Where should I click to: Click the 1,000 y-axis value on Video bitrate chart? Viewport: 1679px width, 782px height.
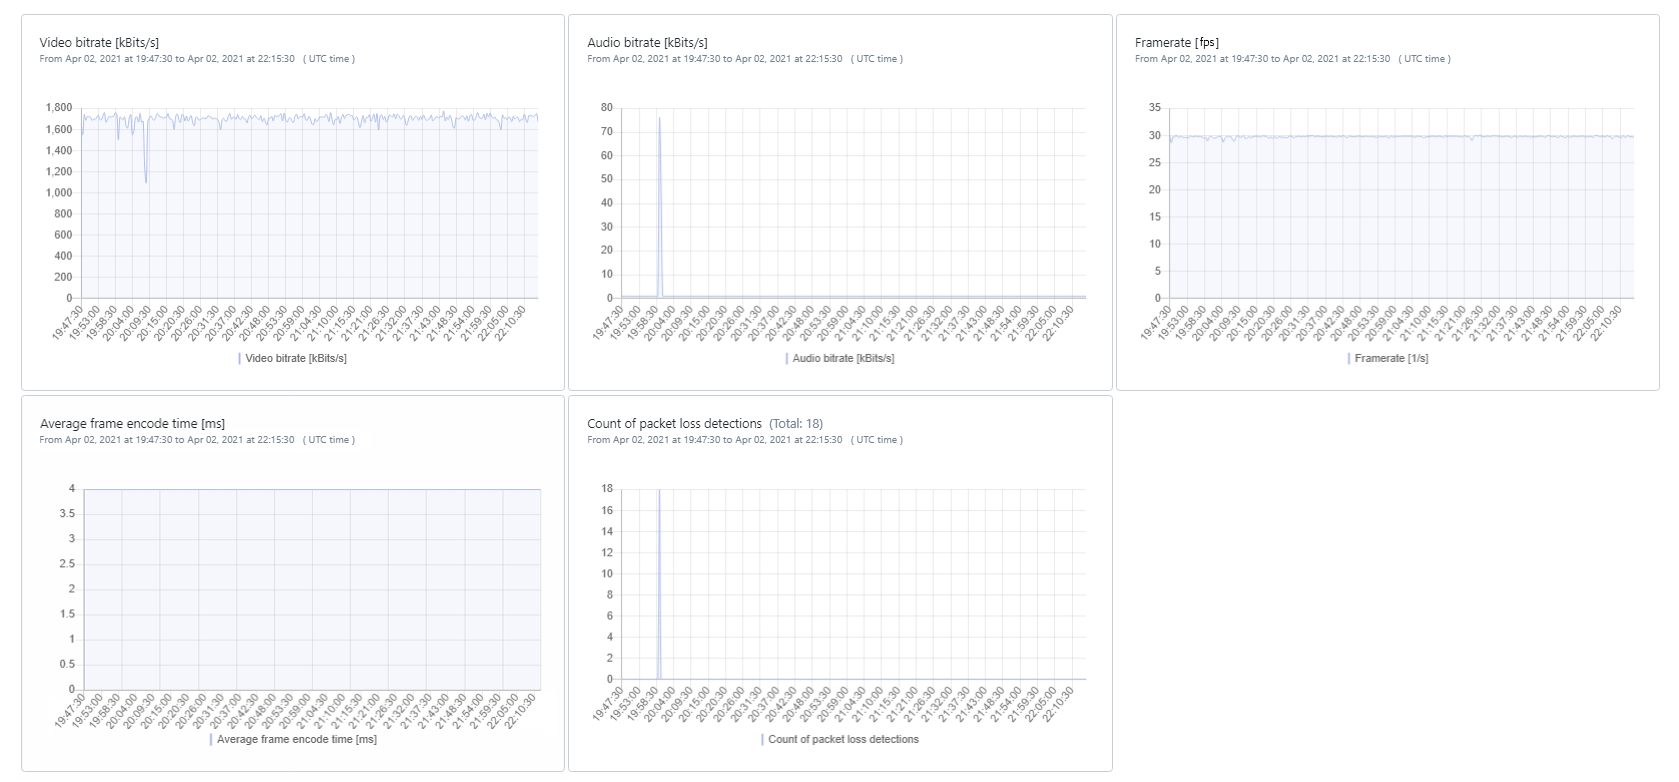(x=58, y=193)
